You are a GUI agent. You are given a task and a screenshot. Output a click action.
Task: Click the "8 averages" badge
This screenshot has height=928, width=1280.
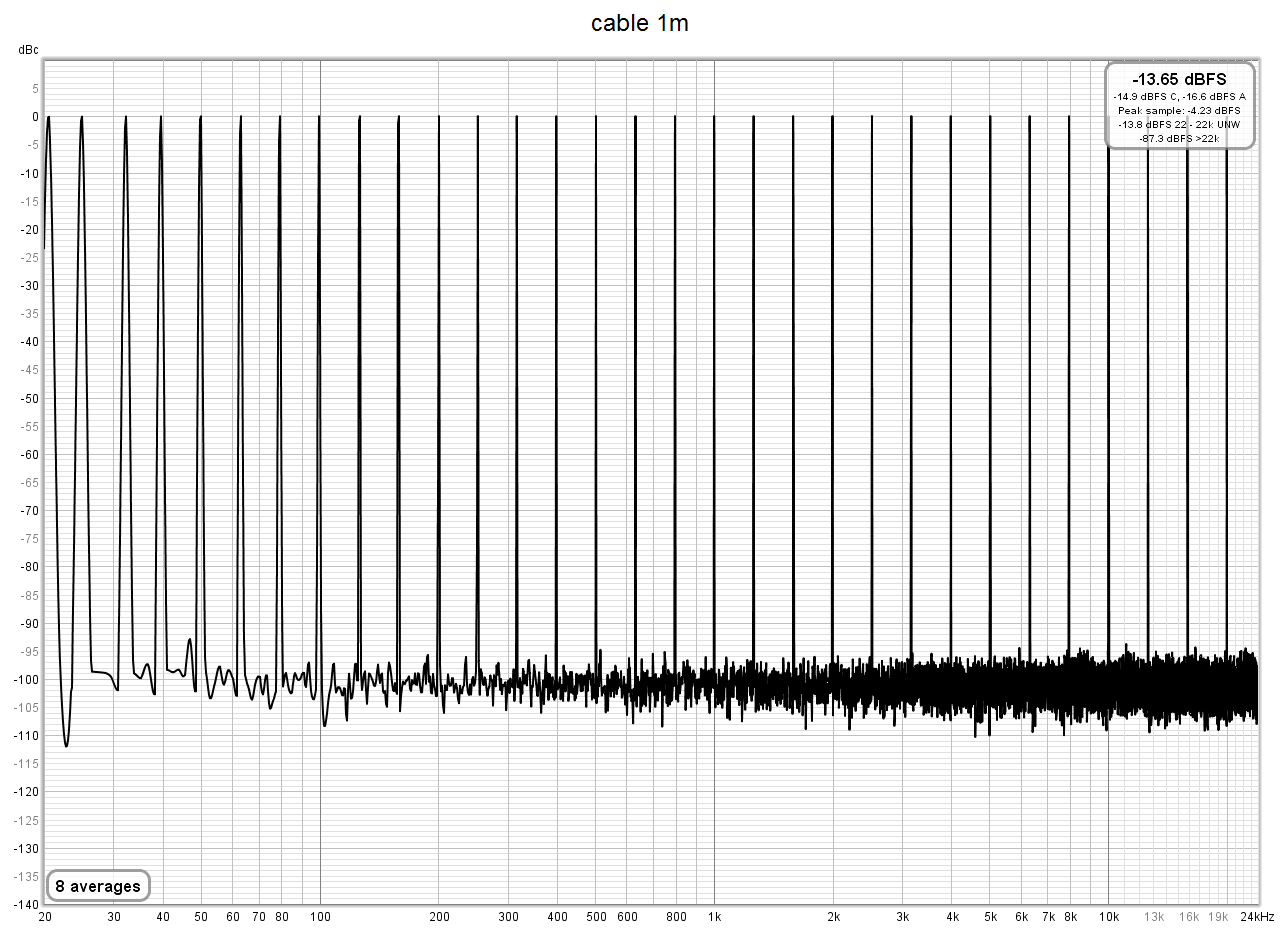(98, 886)
